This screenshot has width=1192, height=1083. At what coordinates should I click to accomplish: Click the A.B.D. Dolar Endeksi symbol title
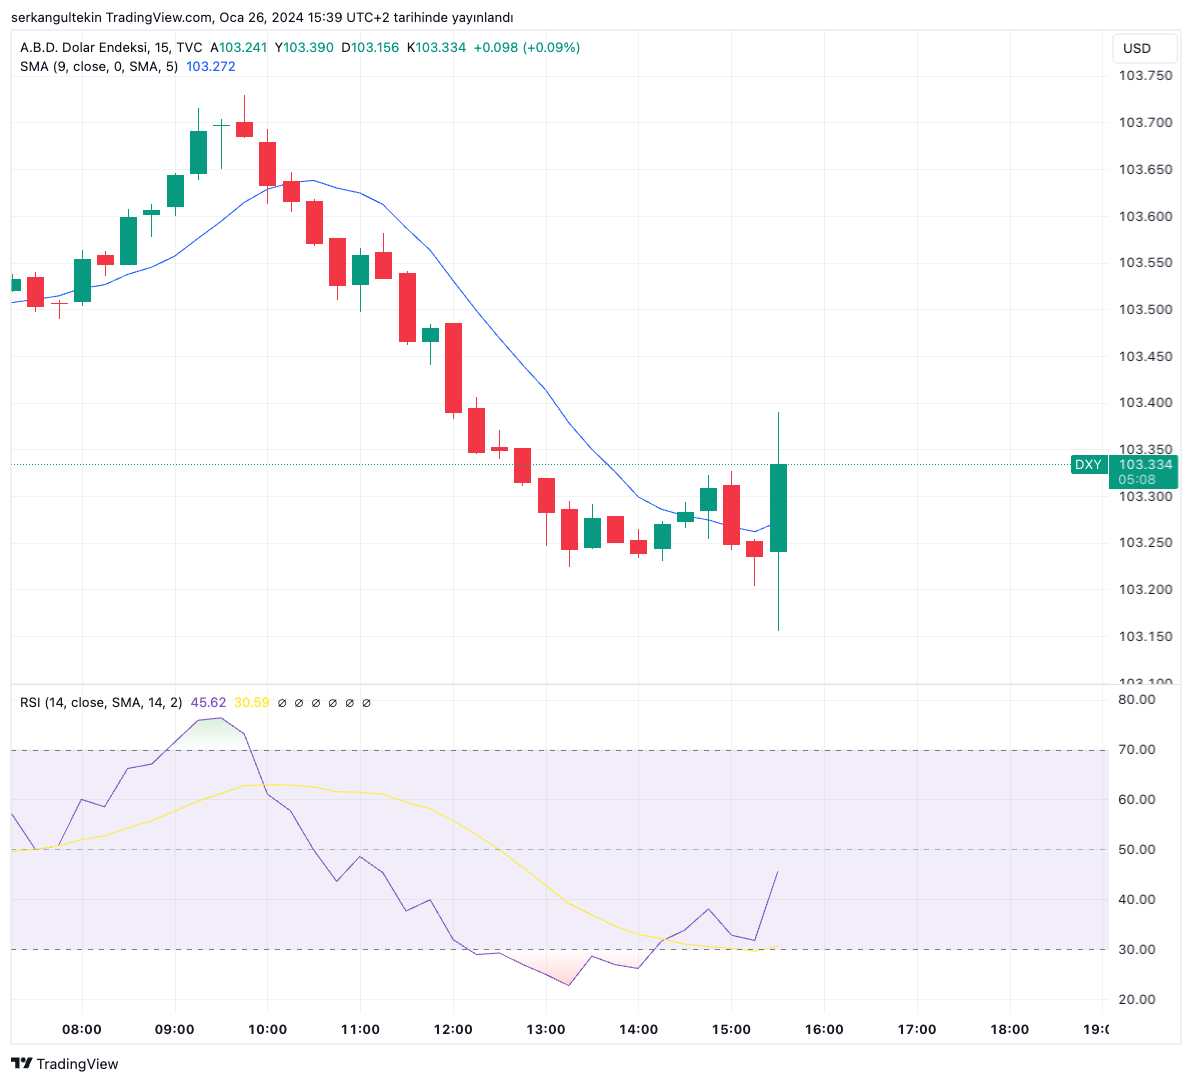83,47
